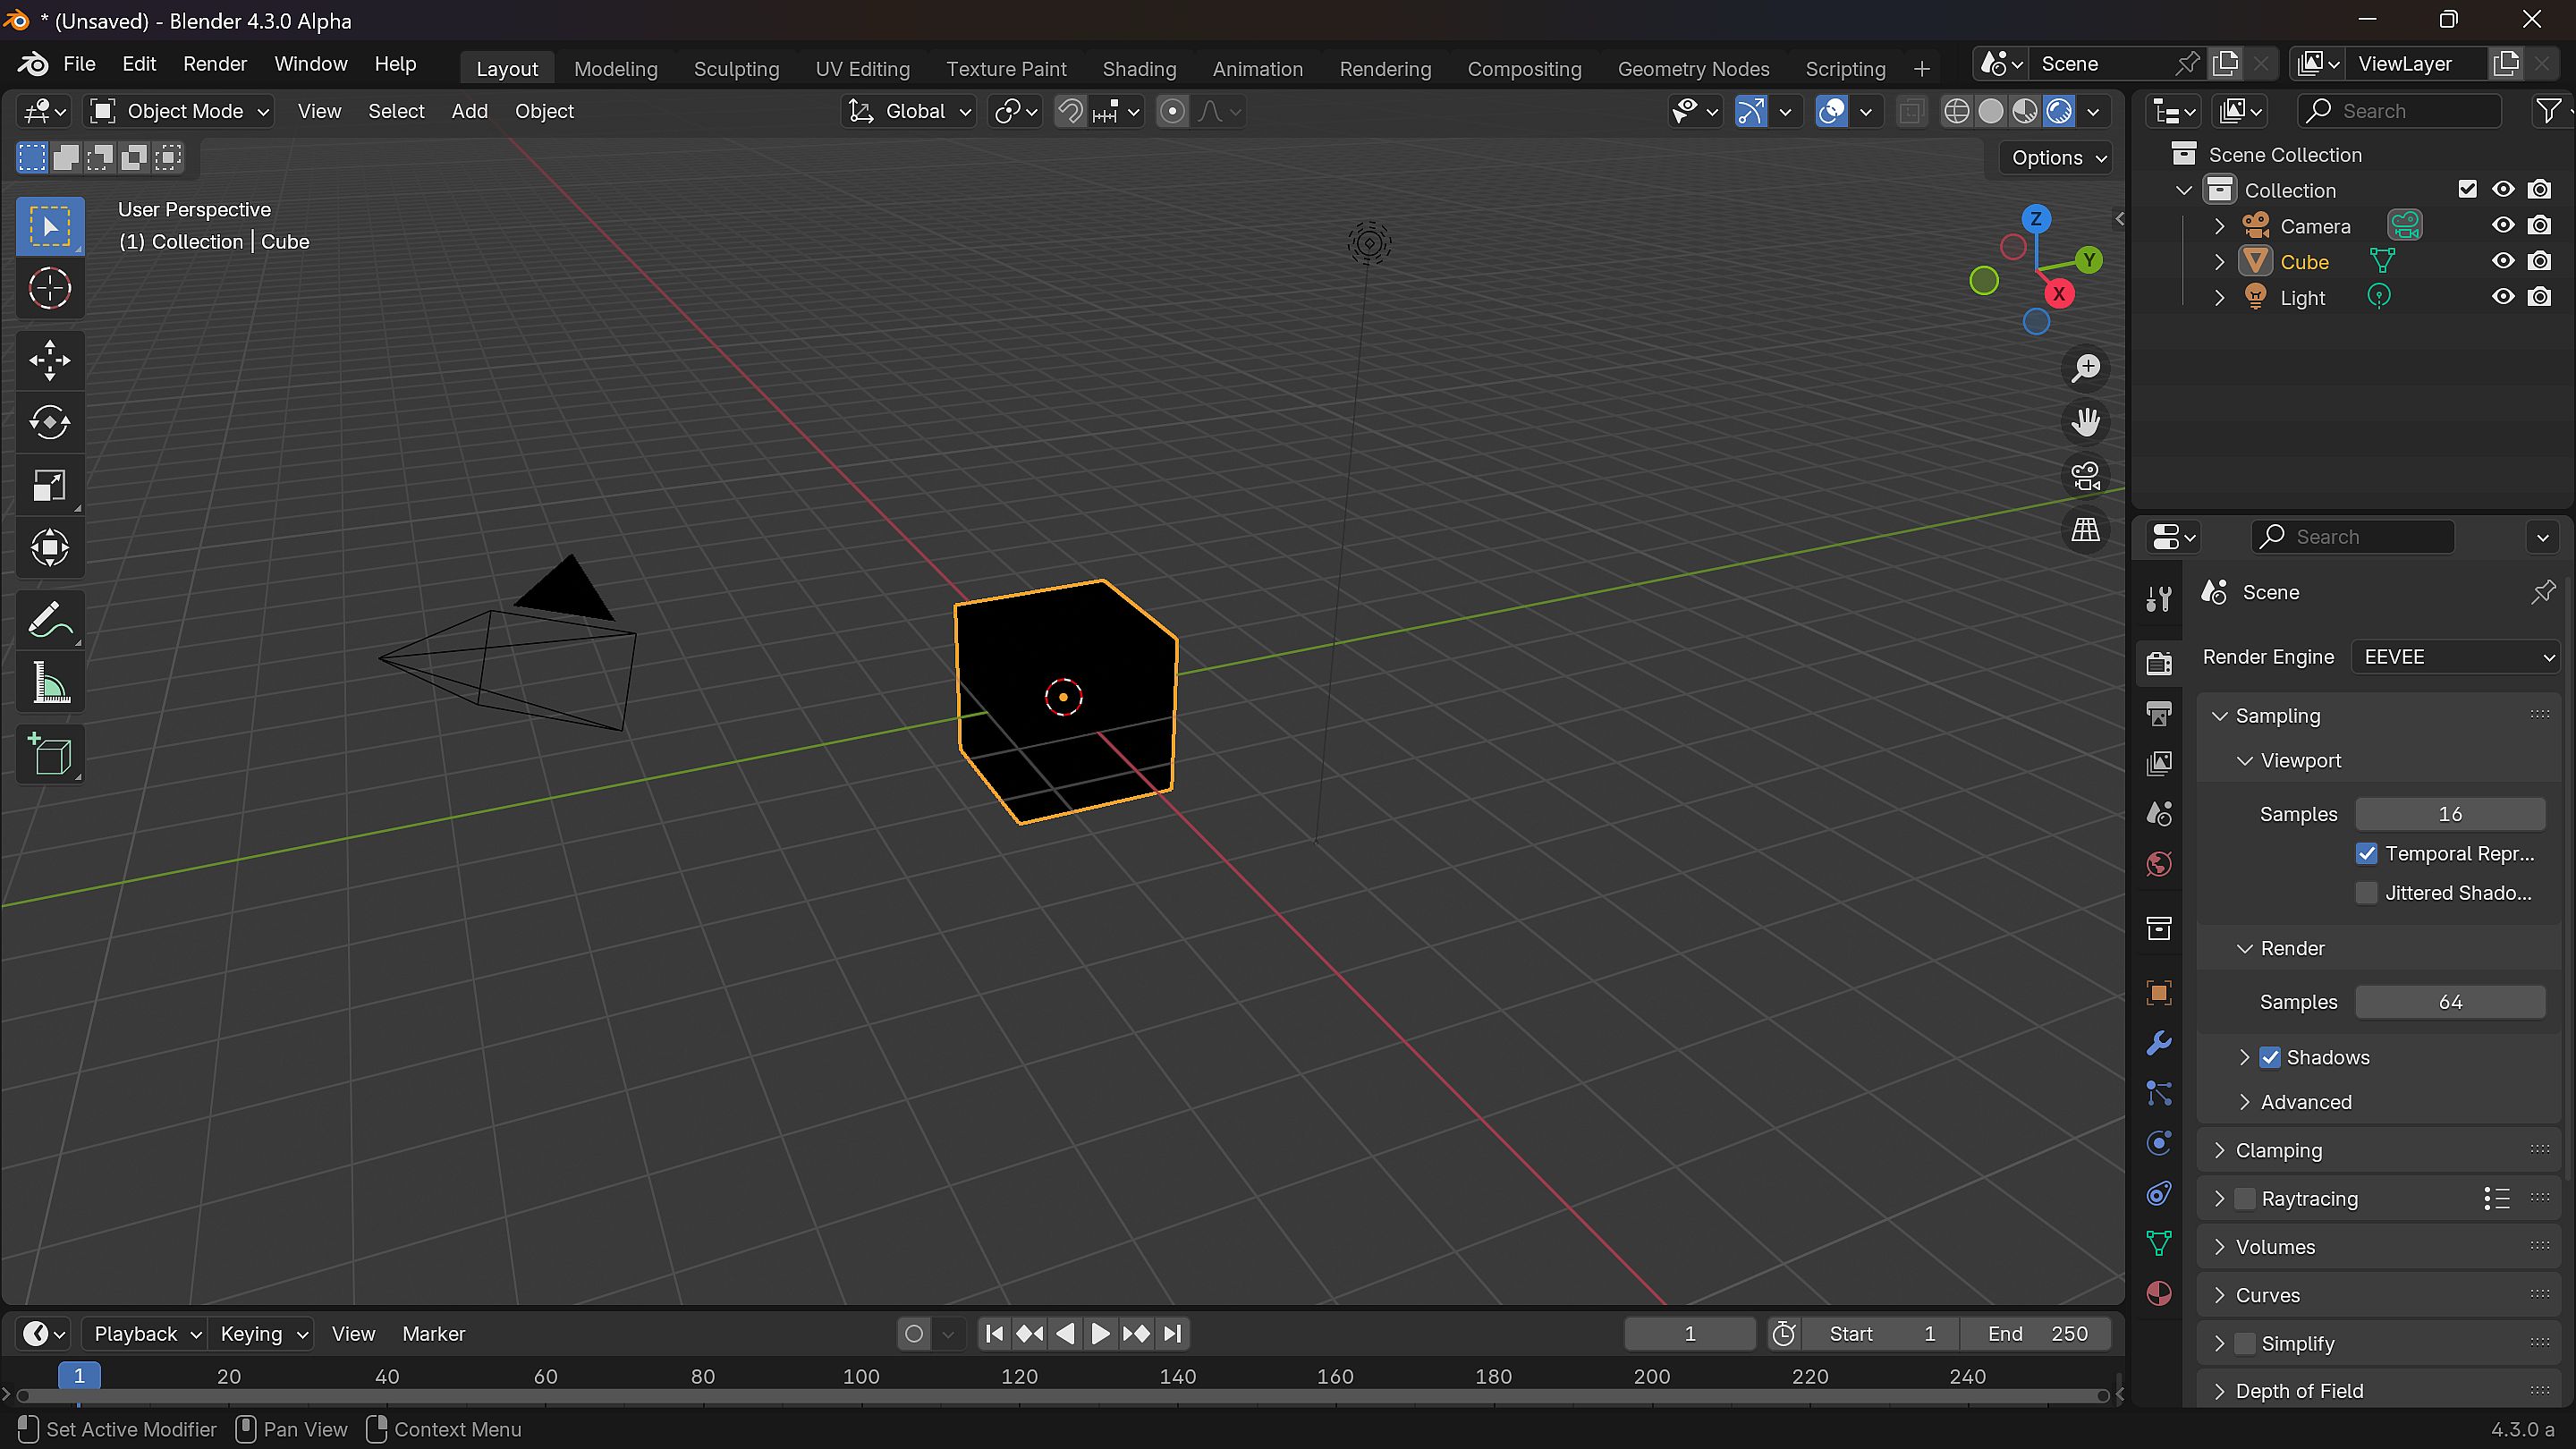Choose the Add Cube tool
Screen dimensions: 2576x1449
[x=50, y=754]
